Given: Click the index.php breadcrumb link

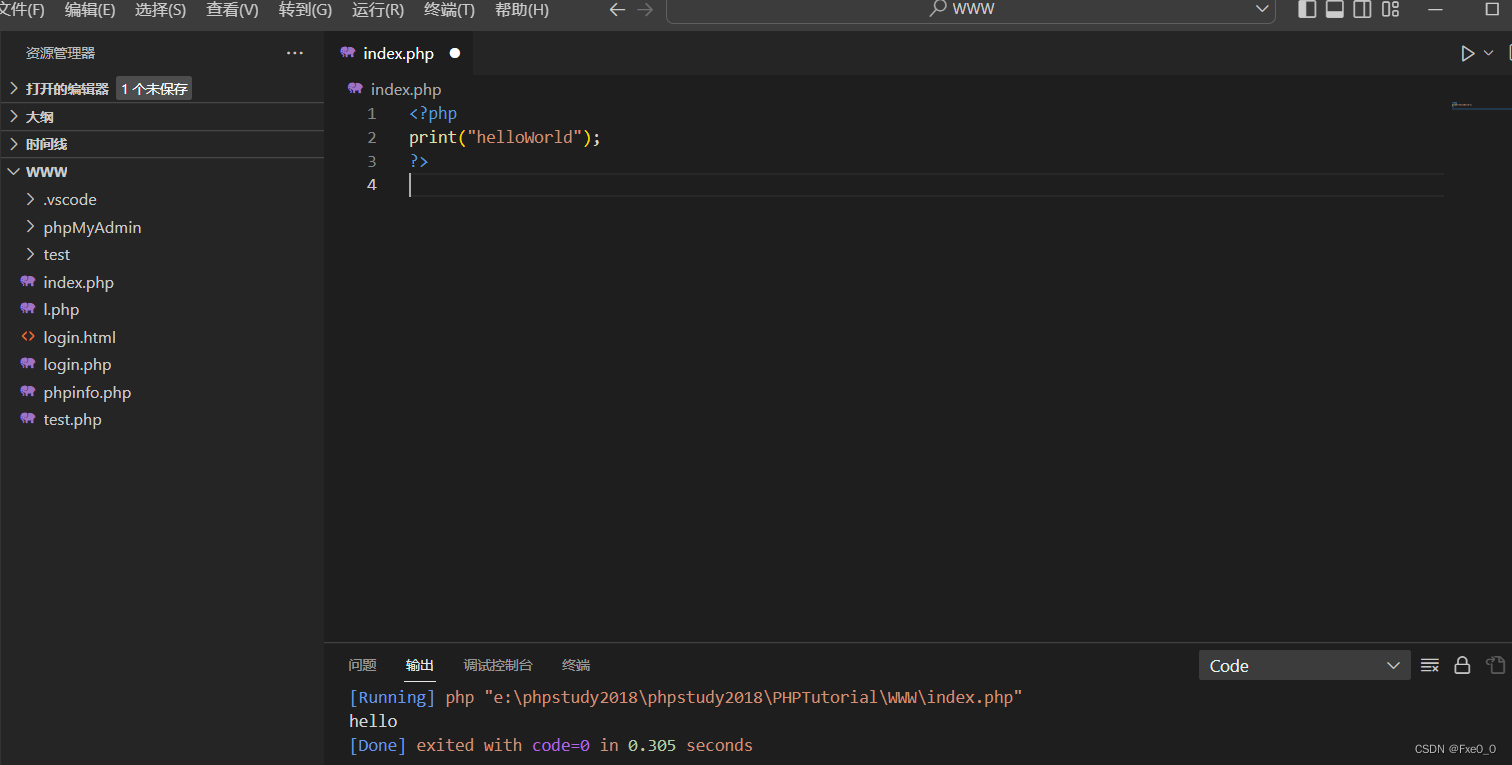Looking at the screenshot, I should (405, 89).
